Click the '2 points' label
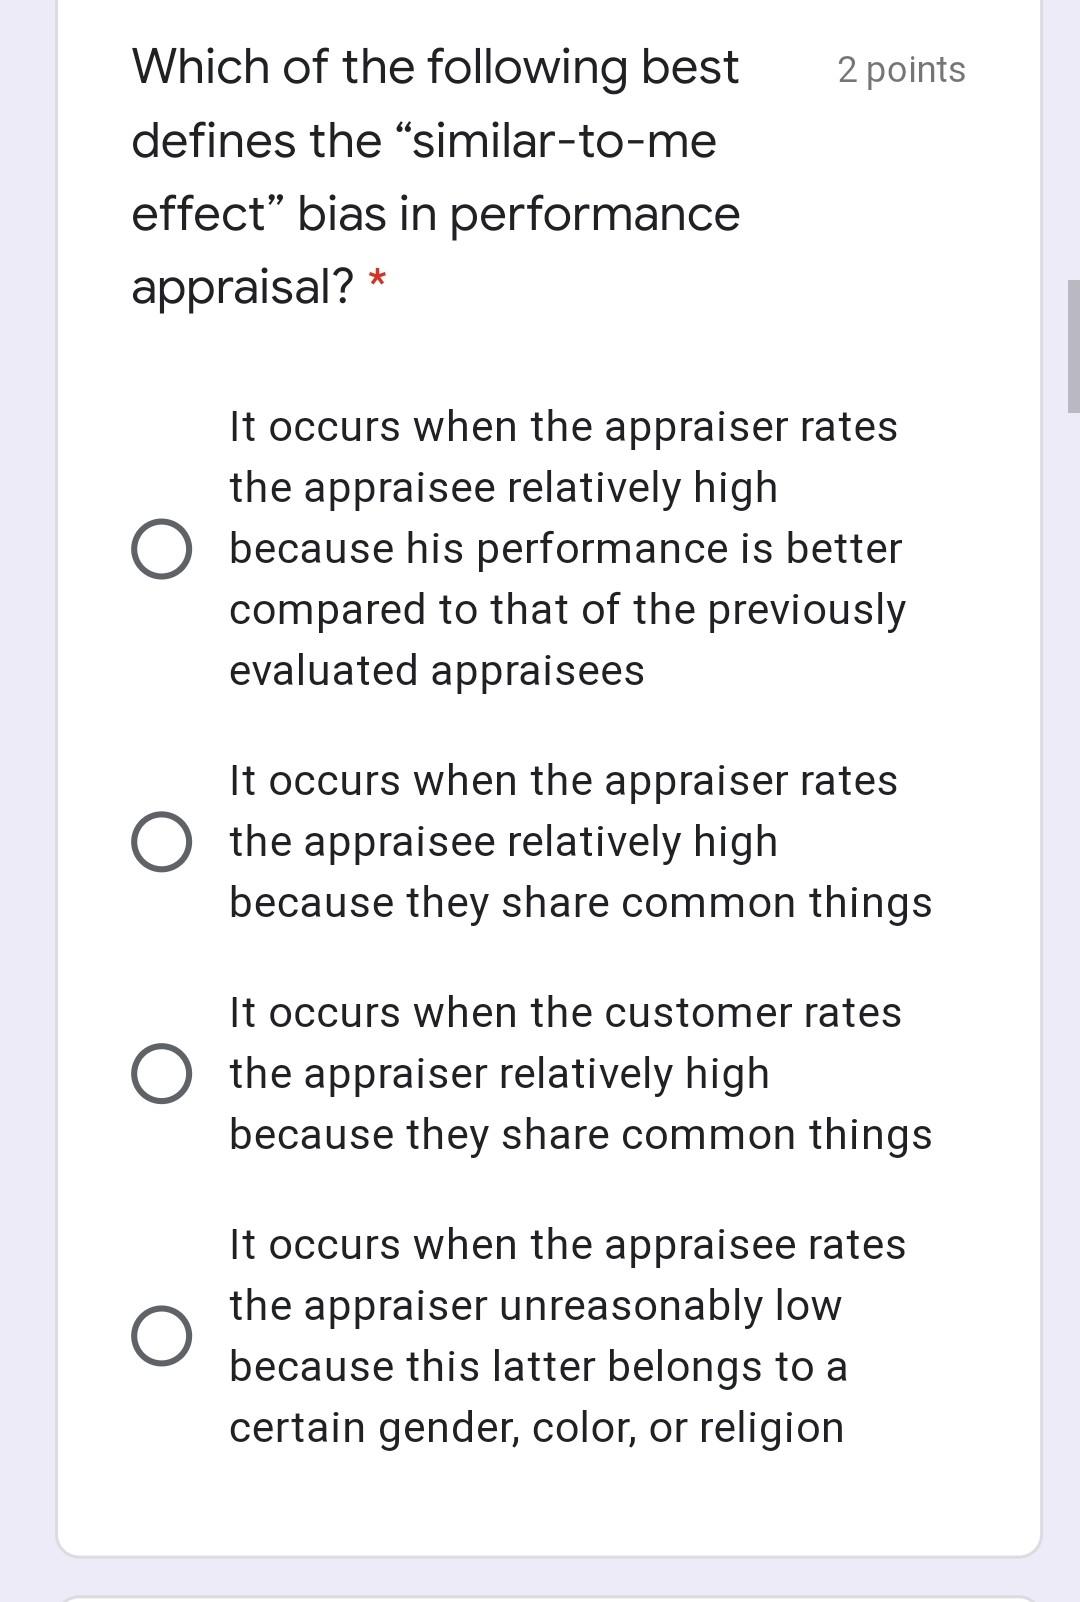1080x1602 pixels. click(x=899, y=69)
